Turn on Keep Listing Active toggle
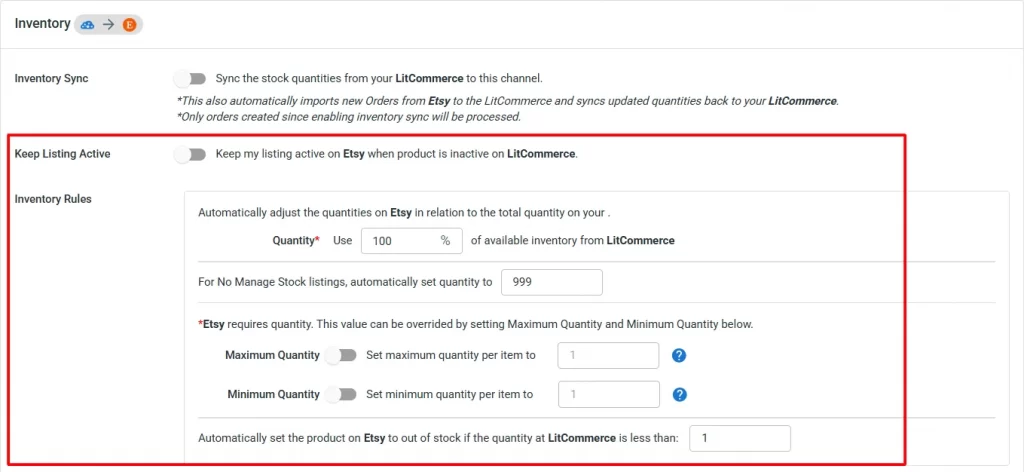This screenshot has width=1024, height=472. coord(190,155)
